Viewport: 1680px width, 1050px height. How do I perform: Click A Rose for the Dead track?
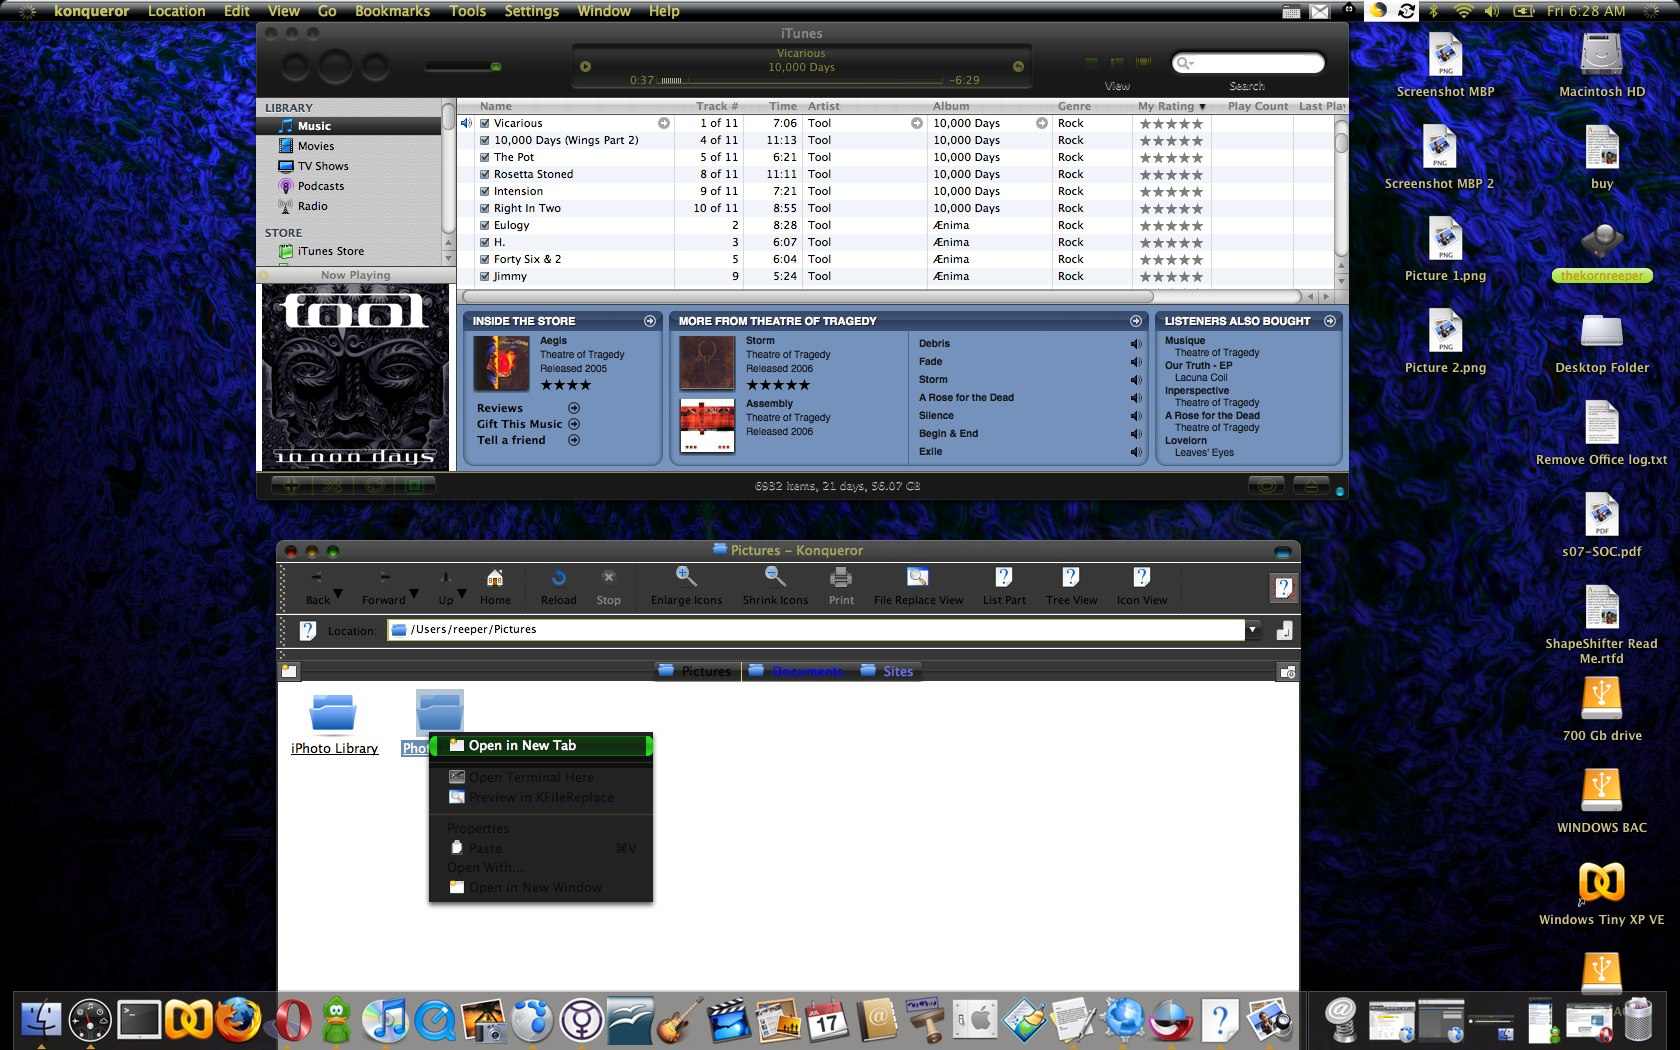[x=966, y=398]
